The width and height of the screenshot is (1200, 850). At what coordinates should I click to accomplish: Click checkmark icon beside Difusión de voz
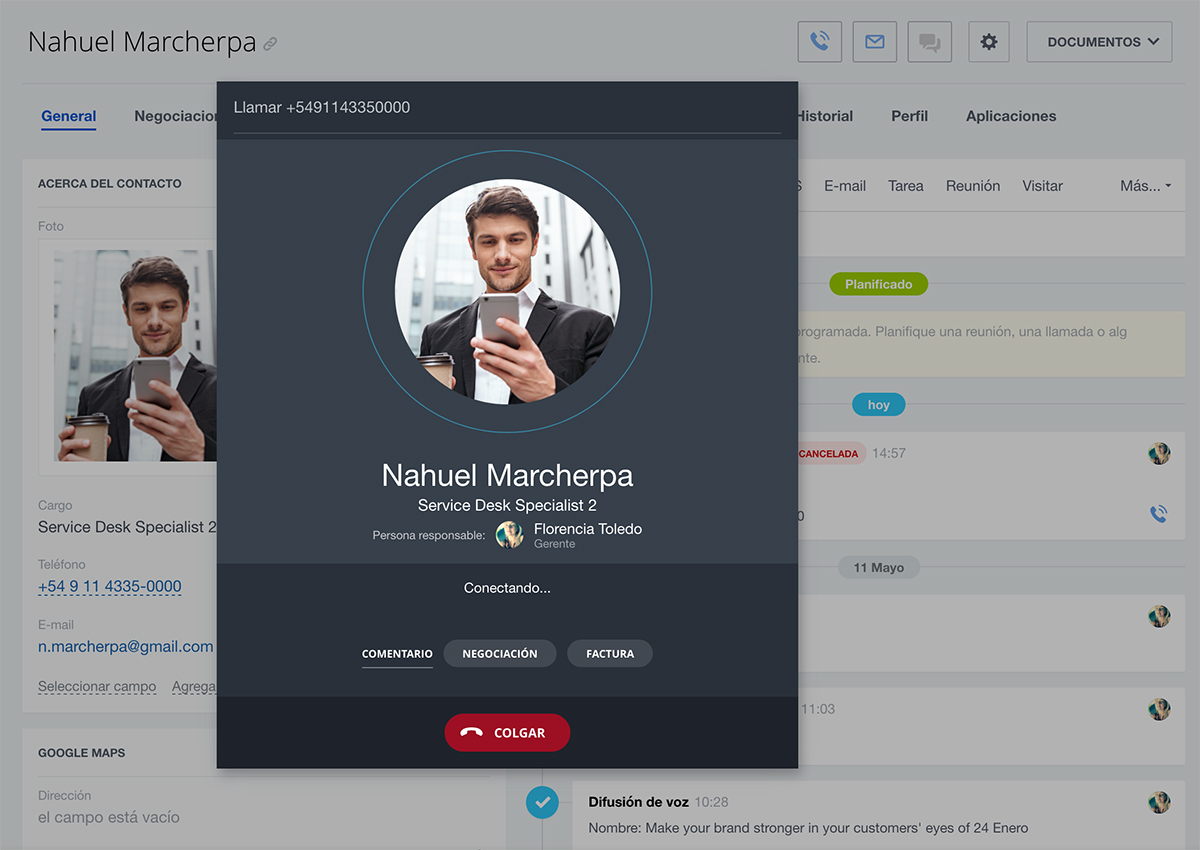point(542,801)
